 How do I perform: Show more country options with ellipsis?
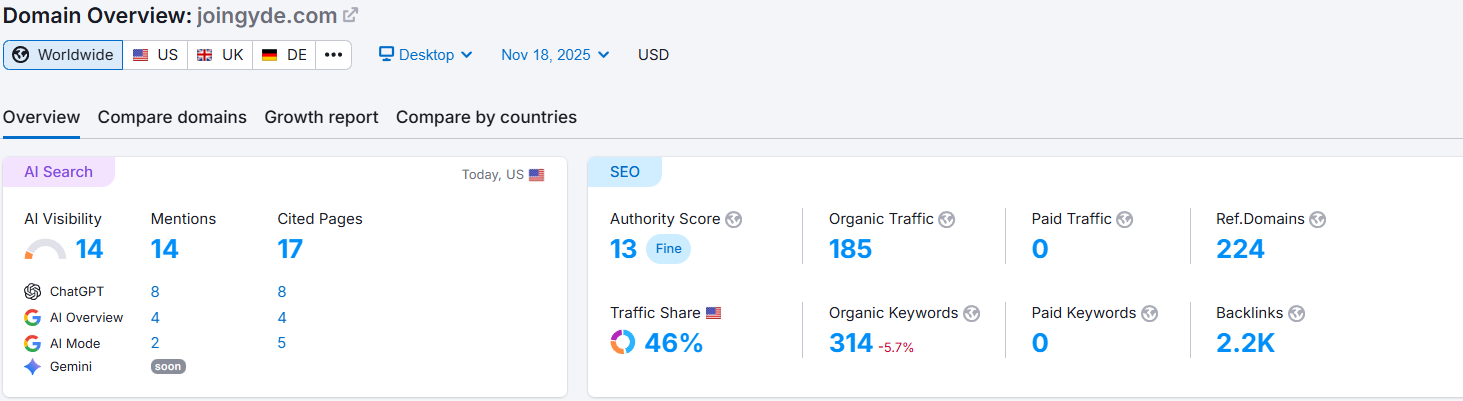tap(333, 55)
